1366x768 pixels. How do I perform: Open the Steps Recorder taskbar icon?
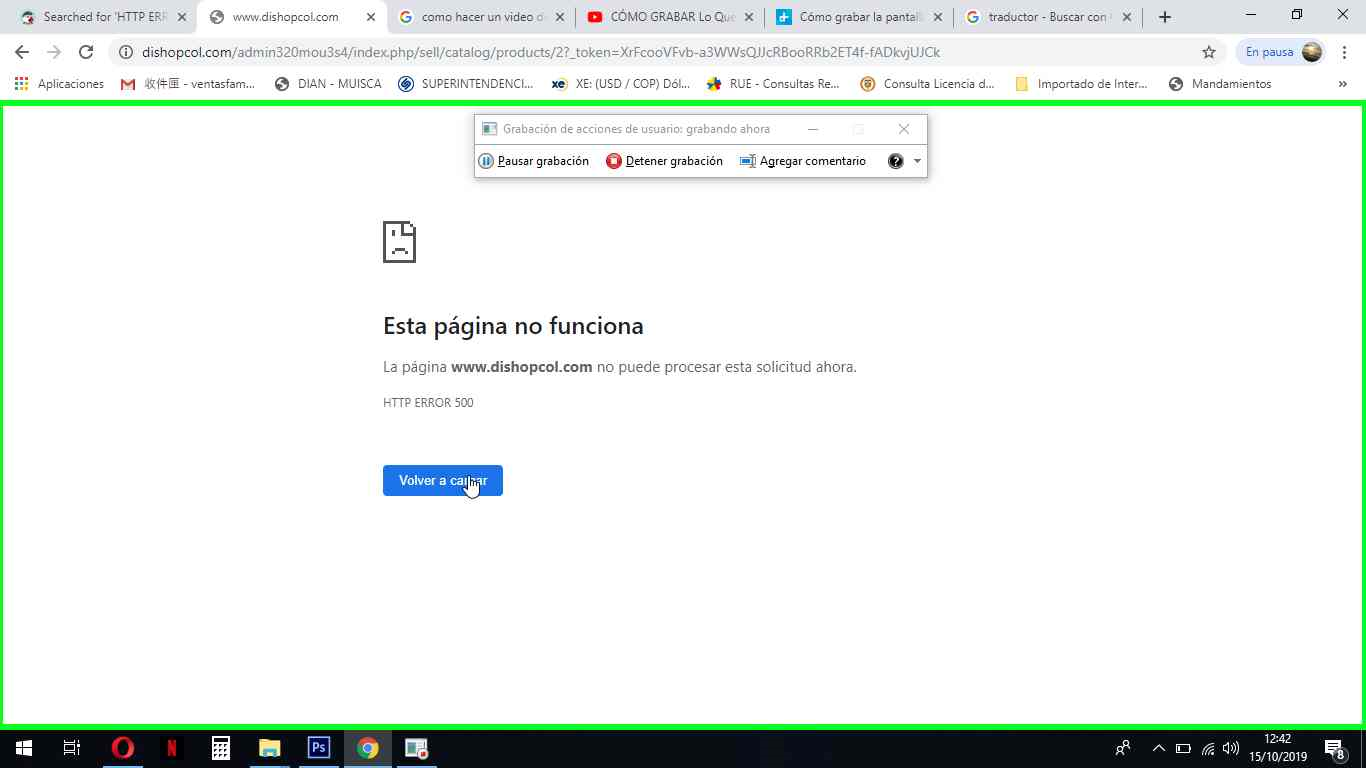[416, 748]
